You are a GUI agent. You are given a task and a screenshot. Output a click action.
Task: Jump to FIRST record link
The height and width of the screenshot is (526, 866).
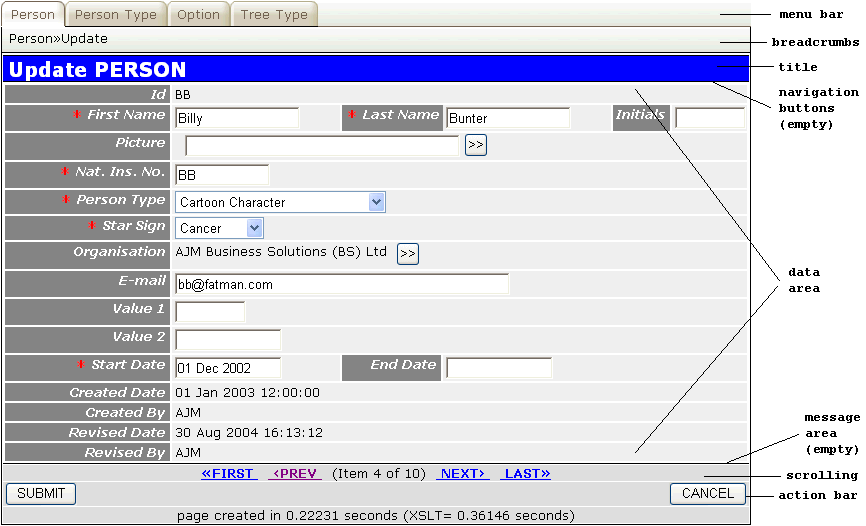pyautogui.click(x=228, y=473)
